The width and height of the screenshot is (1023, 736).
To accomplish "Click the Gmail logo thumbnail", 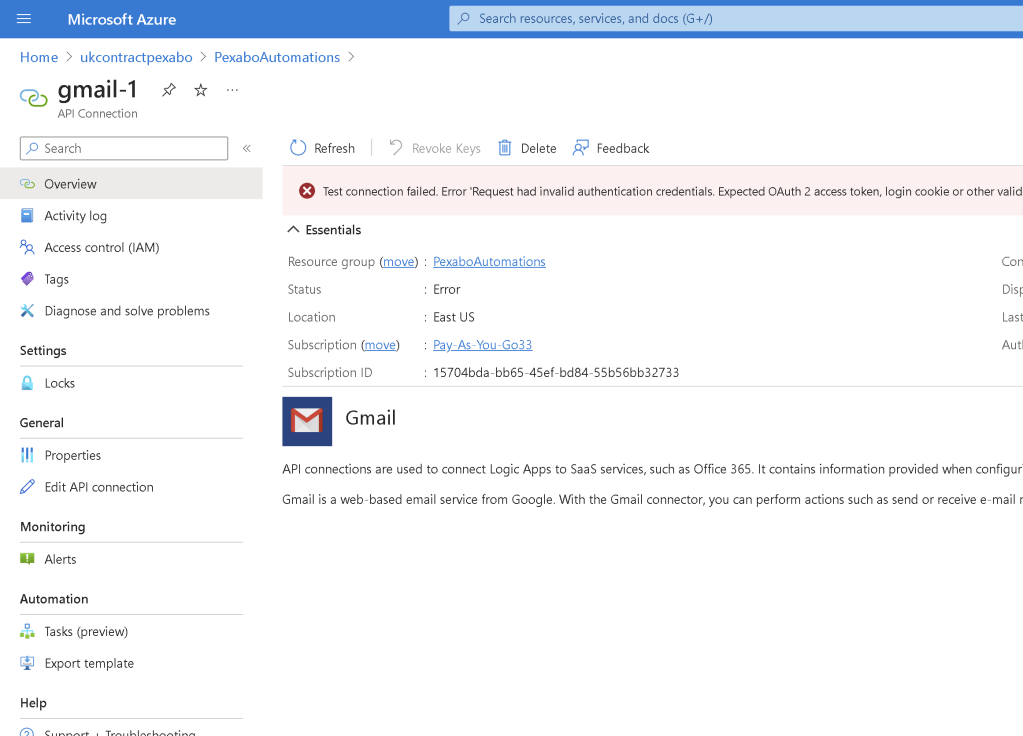I will [x=307, y=421].
